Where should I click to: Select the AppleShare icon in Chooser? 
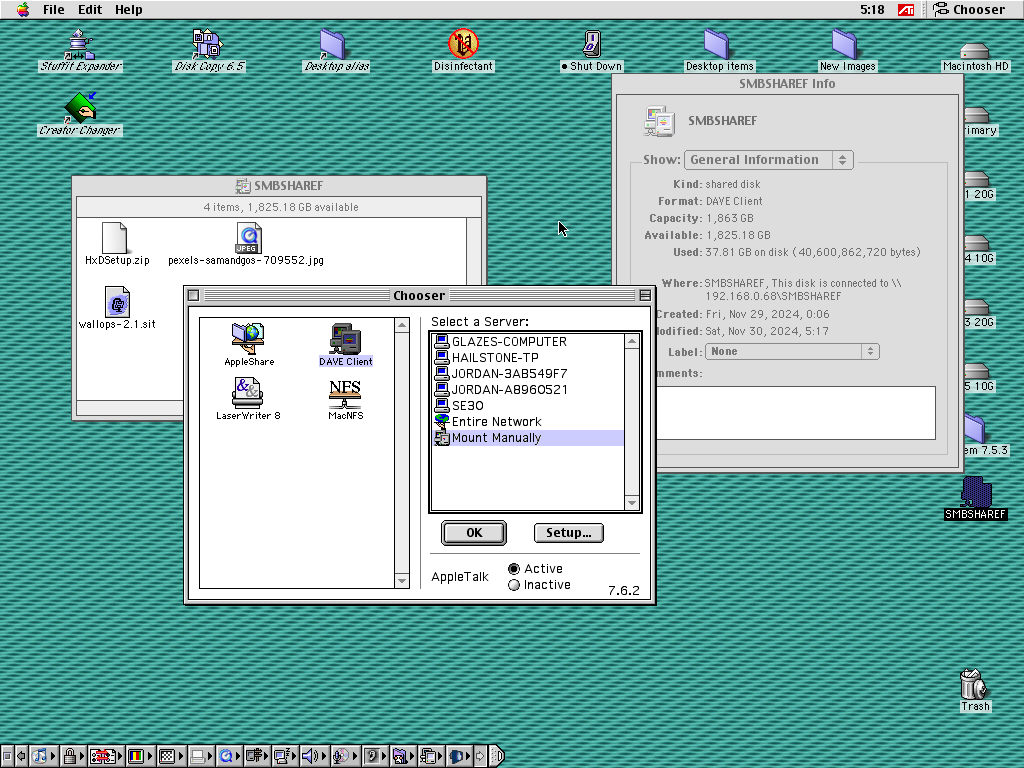tap(249, 344)
